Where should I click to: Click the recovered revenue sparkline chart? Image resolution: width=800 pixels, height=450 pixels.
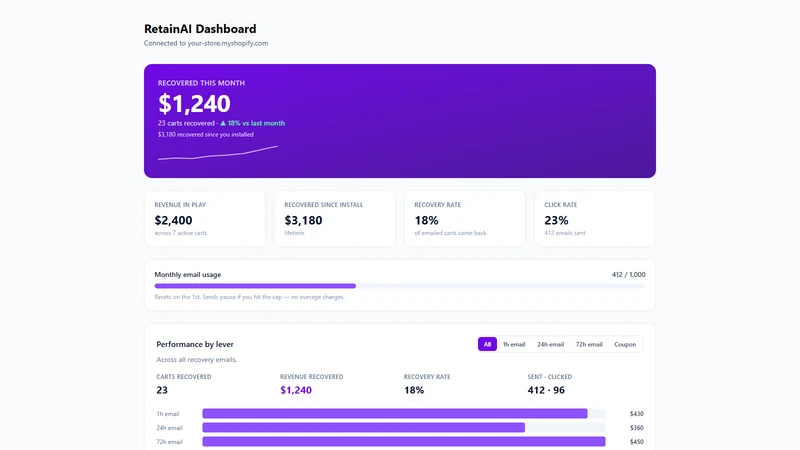(218, 153)
